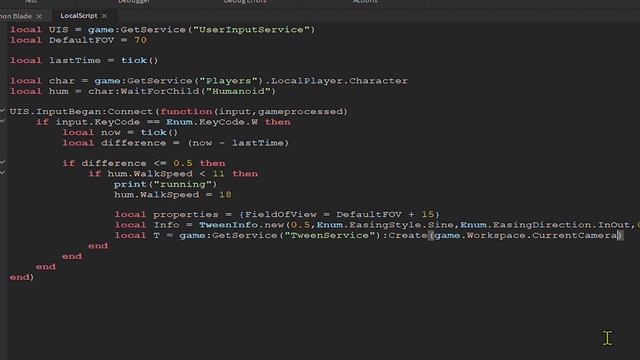Image resolution: width=640 pixels, height=360 pixels.
Task: Click the value 18 in the hum.WalkSpeed assignment
Action: (225, 194)
